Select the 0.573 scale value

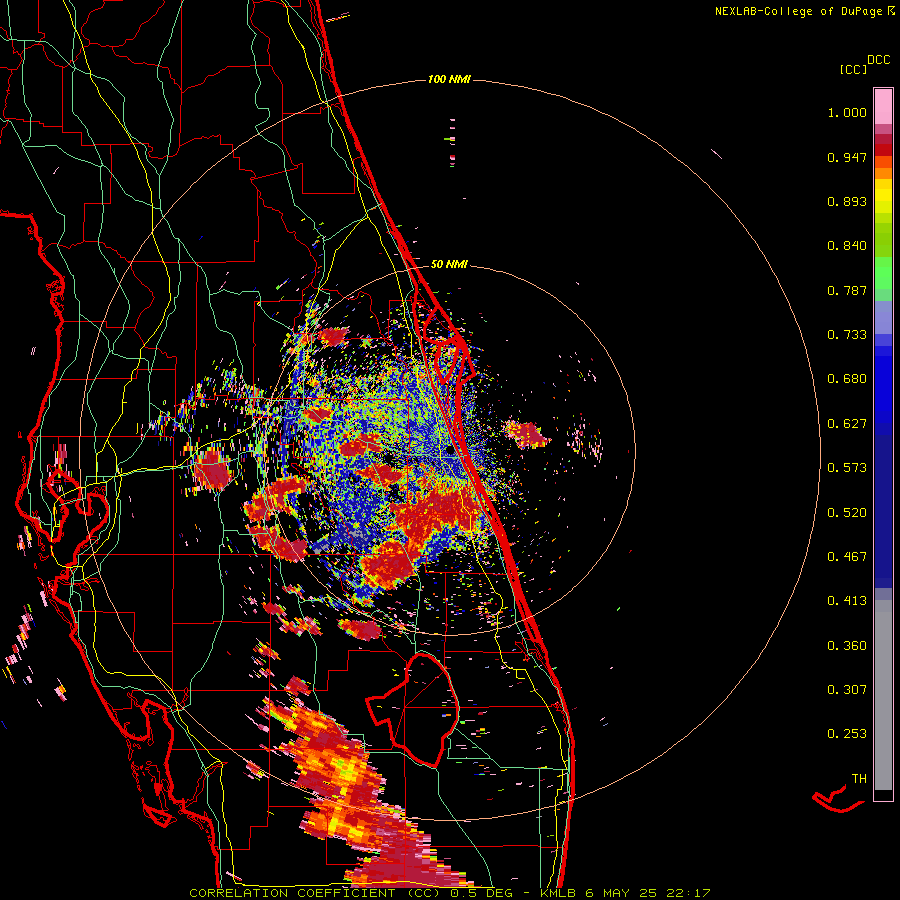(847, 468)
